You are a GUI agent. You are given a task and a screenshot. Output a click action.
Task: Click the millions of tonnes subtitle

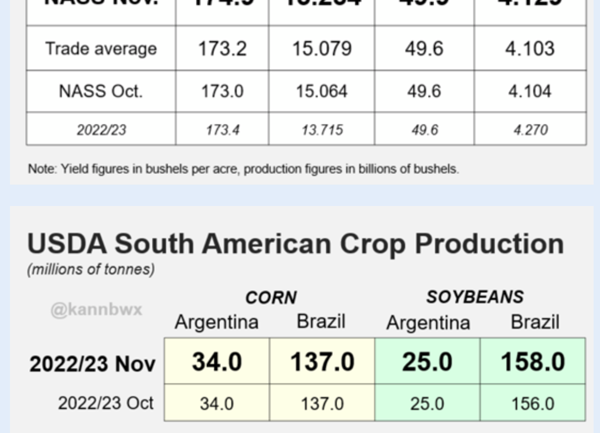click(x=91, y=269)
